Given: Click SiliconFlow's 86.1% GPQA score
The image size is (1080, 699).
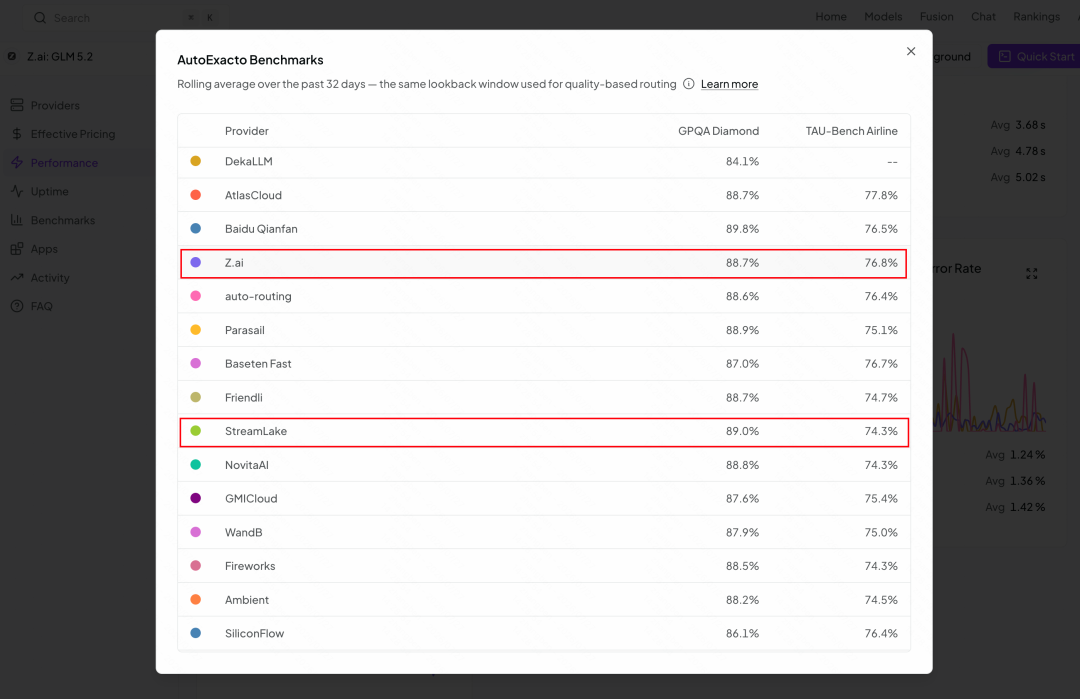Looking at the screenshot, I should (742, 634).
